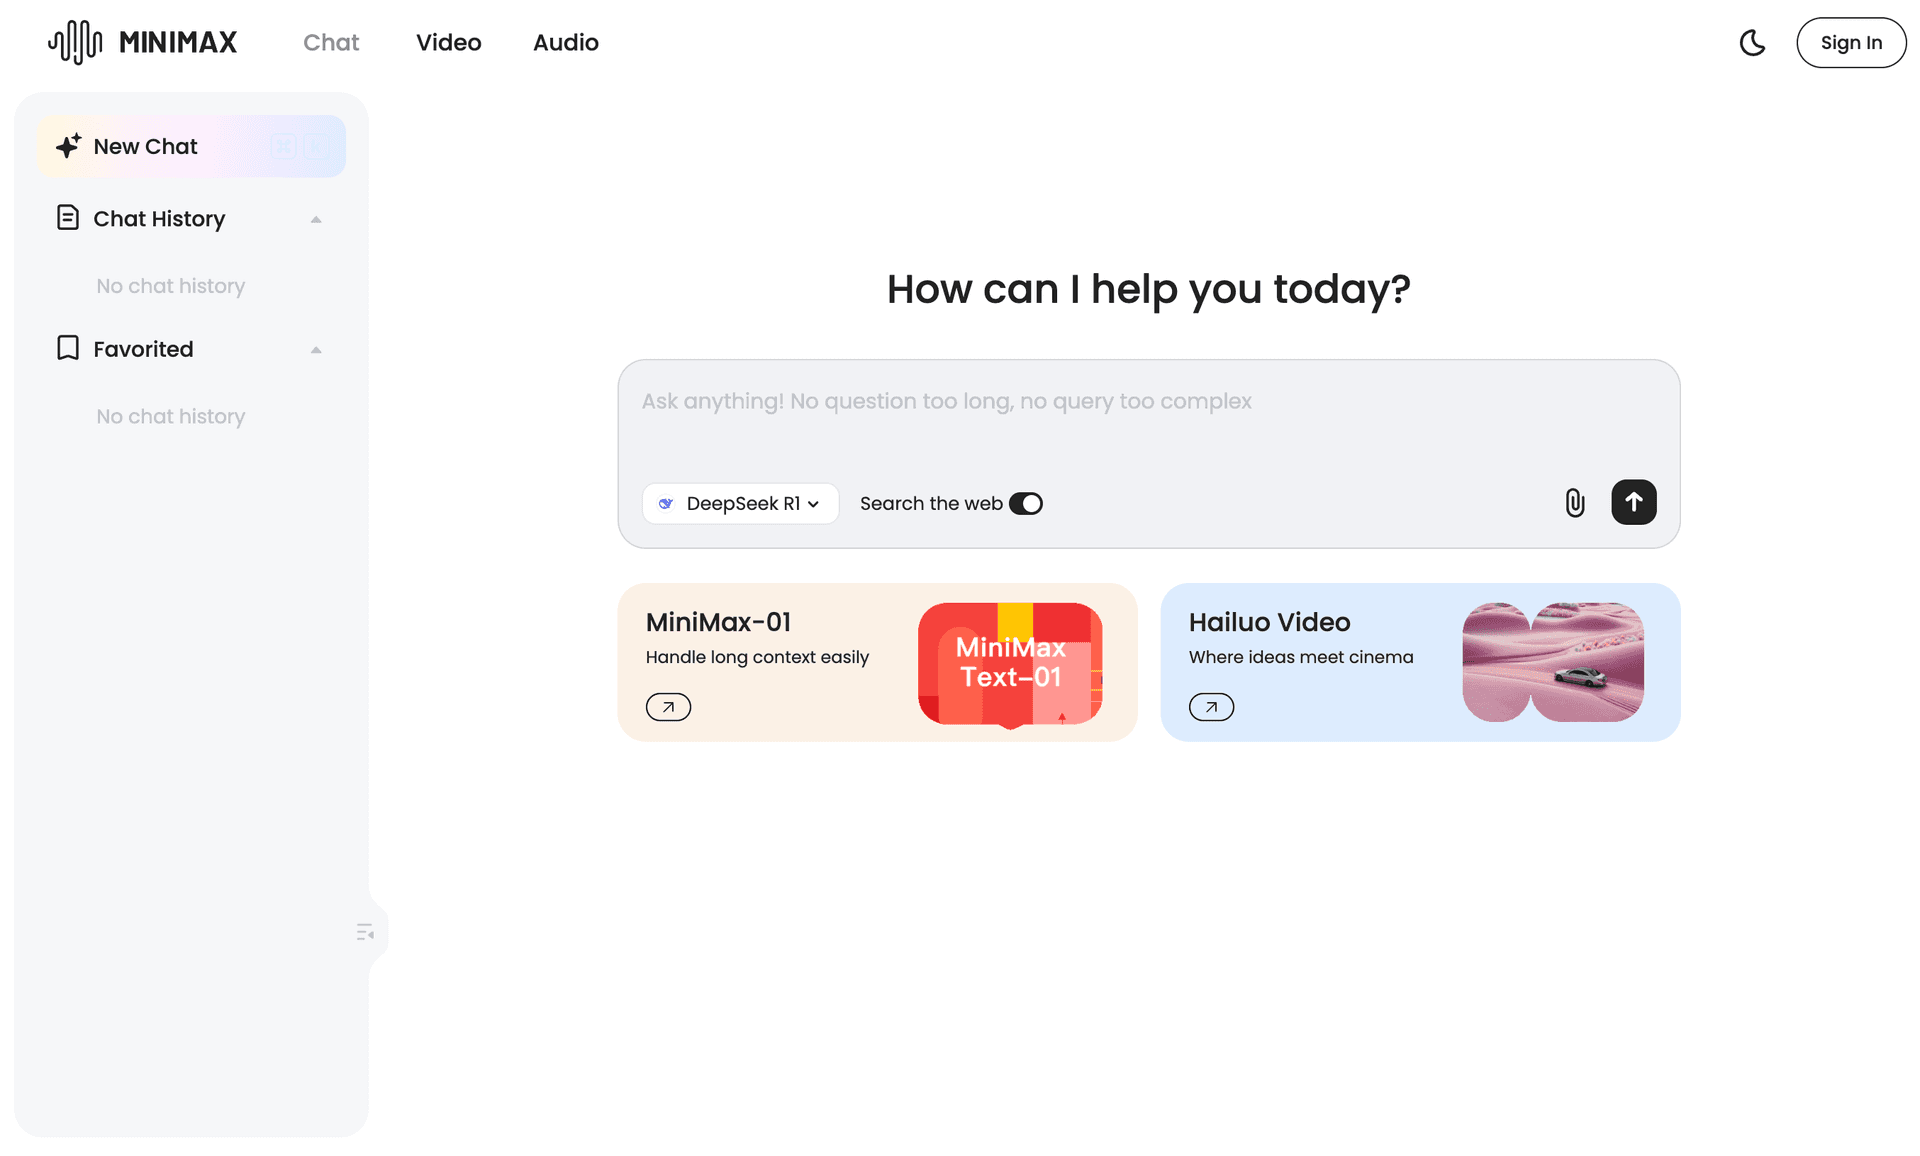This screenshot has height=1156, width=1920.
Task: Click the chat input field
Action: click(x=1149, y=402)
